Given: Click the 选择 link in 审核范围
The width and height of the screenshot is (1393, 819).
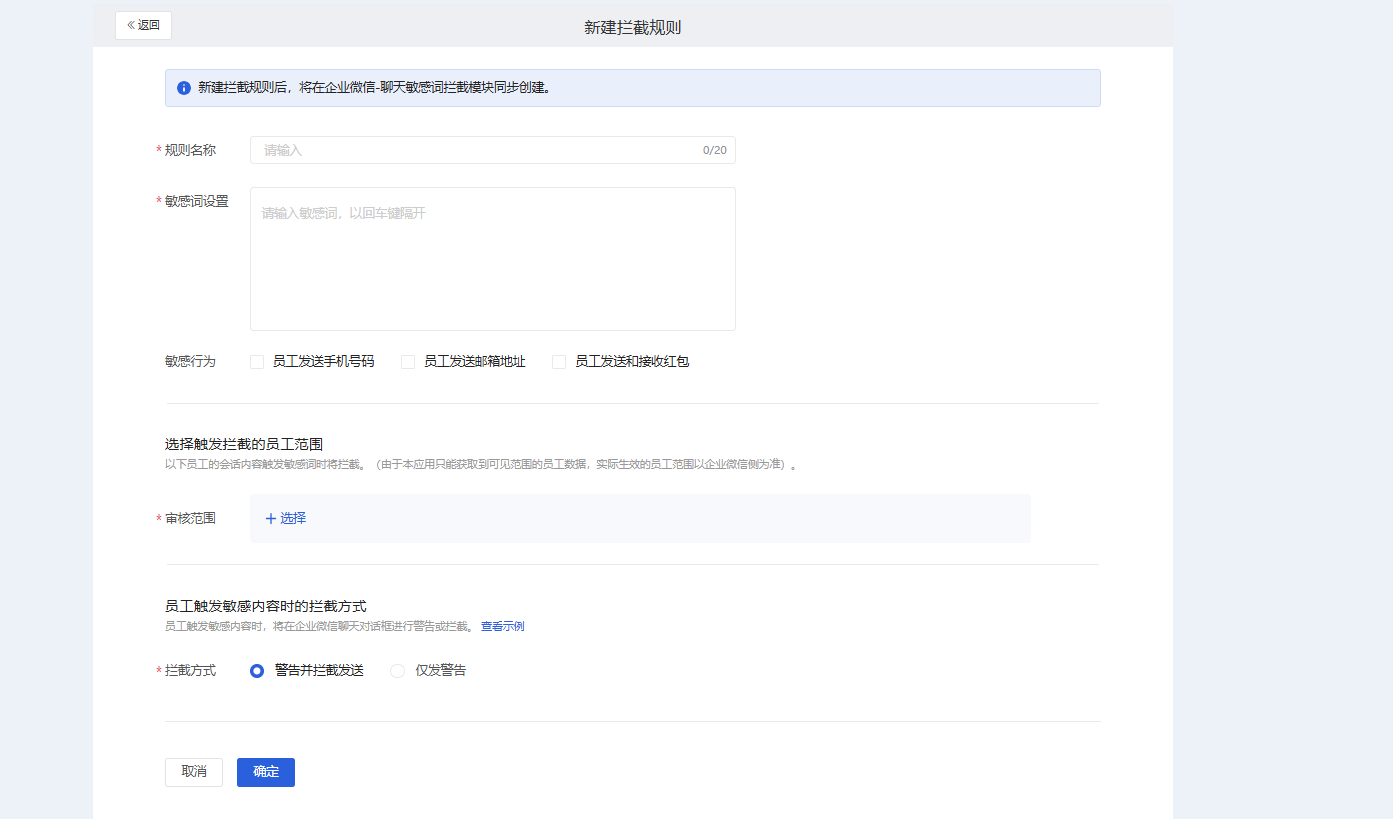Looking at the screenshot, I should [x=285, y=518].
